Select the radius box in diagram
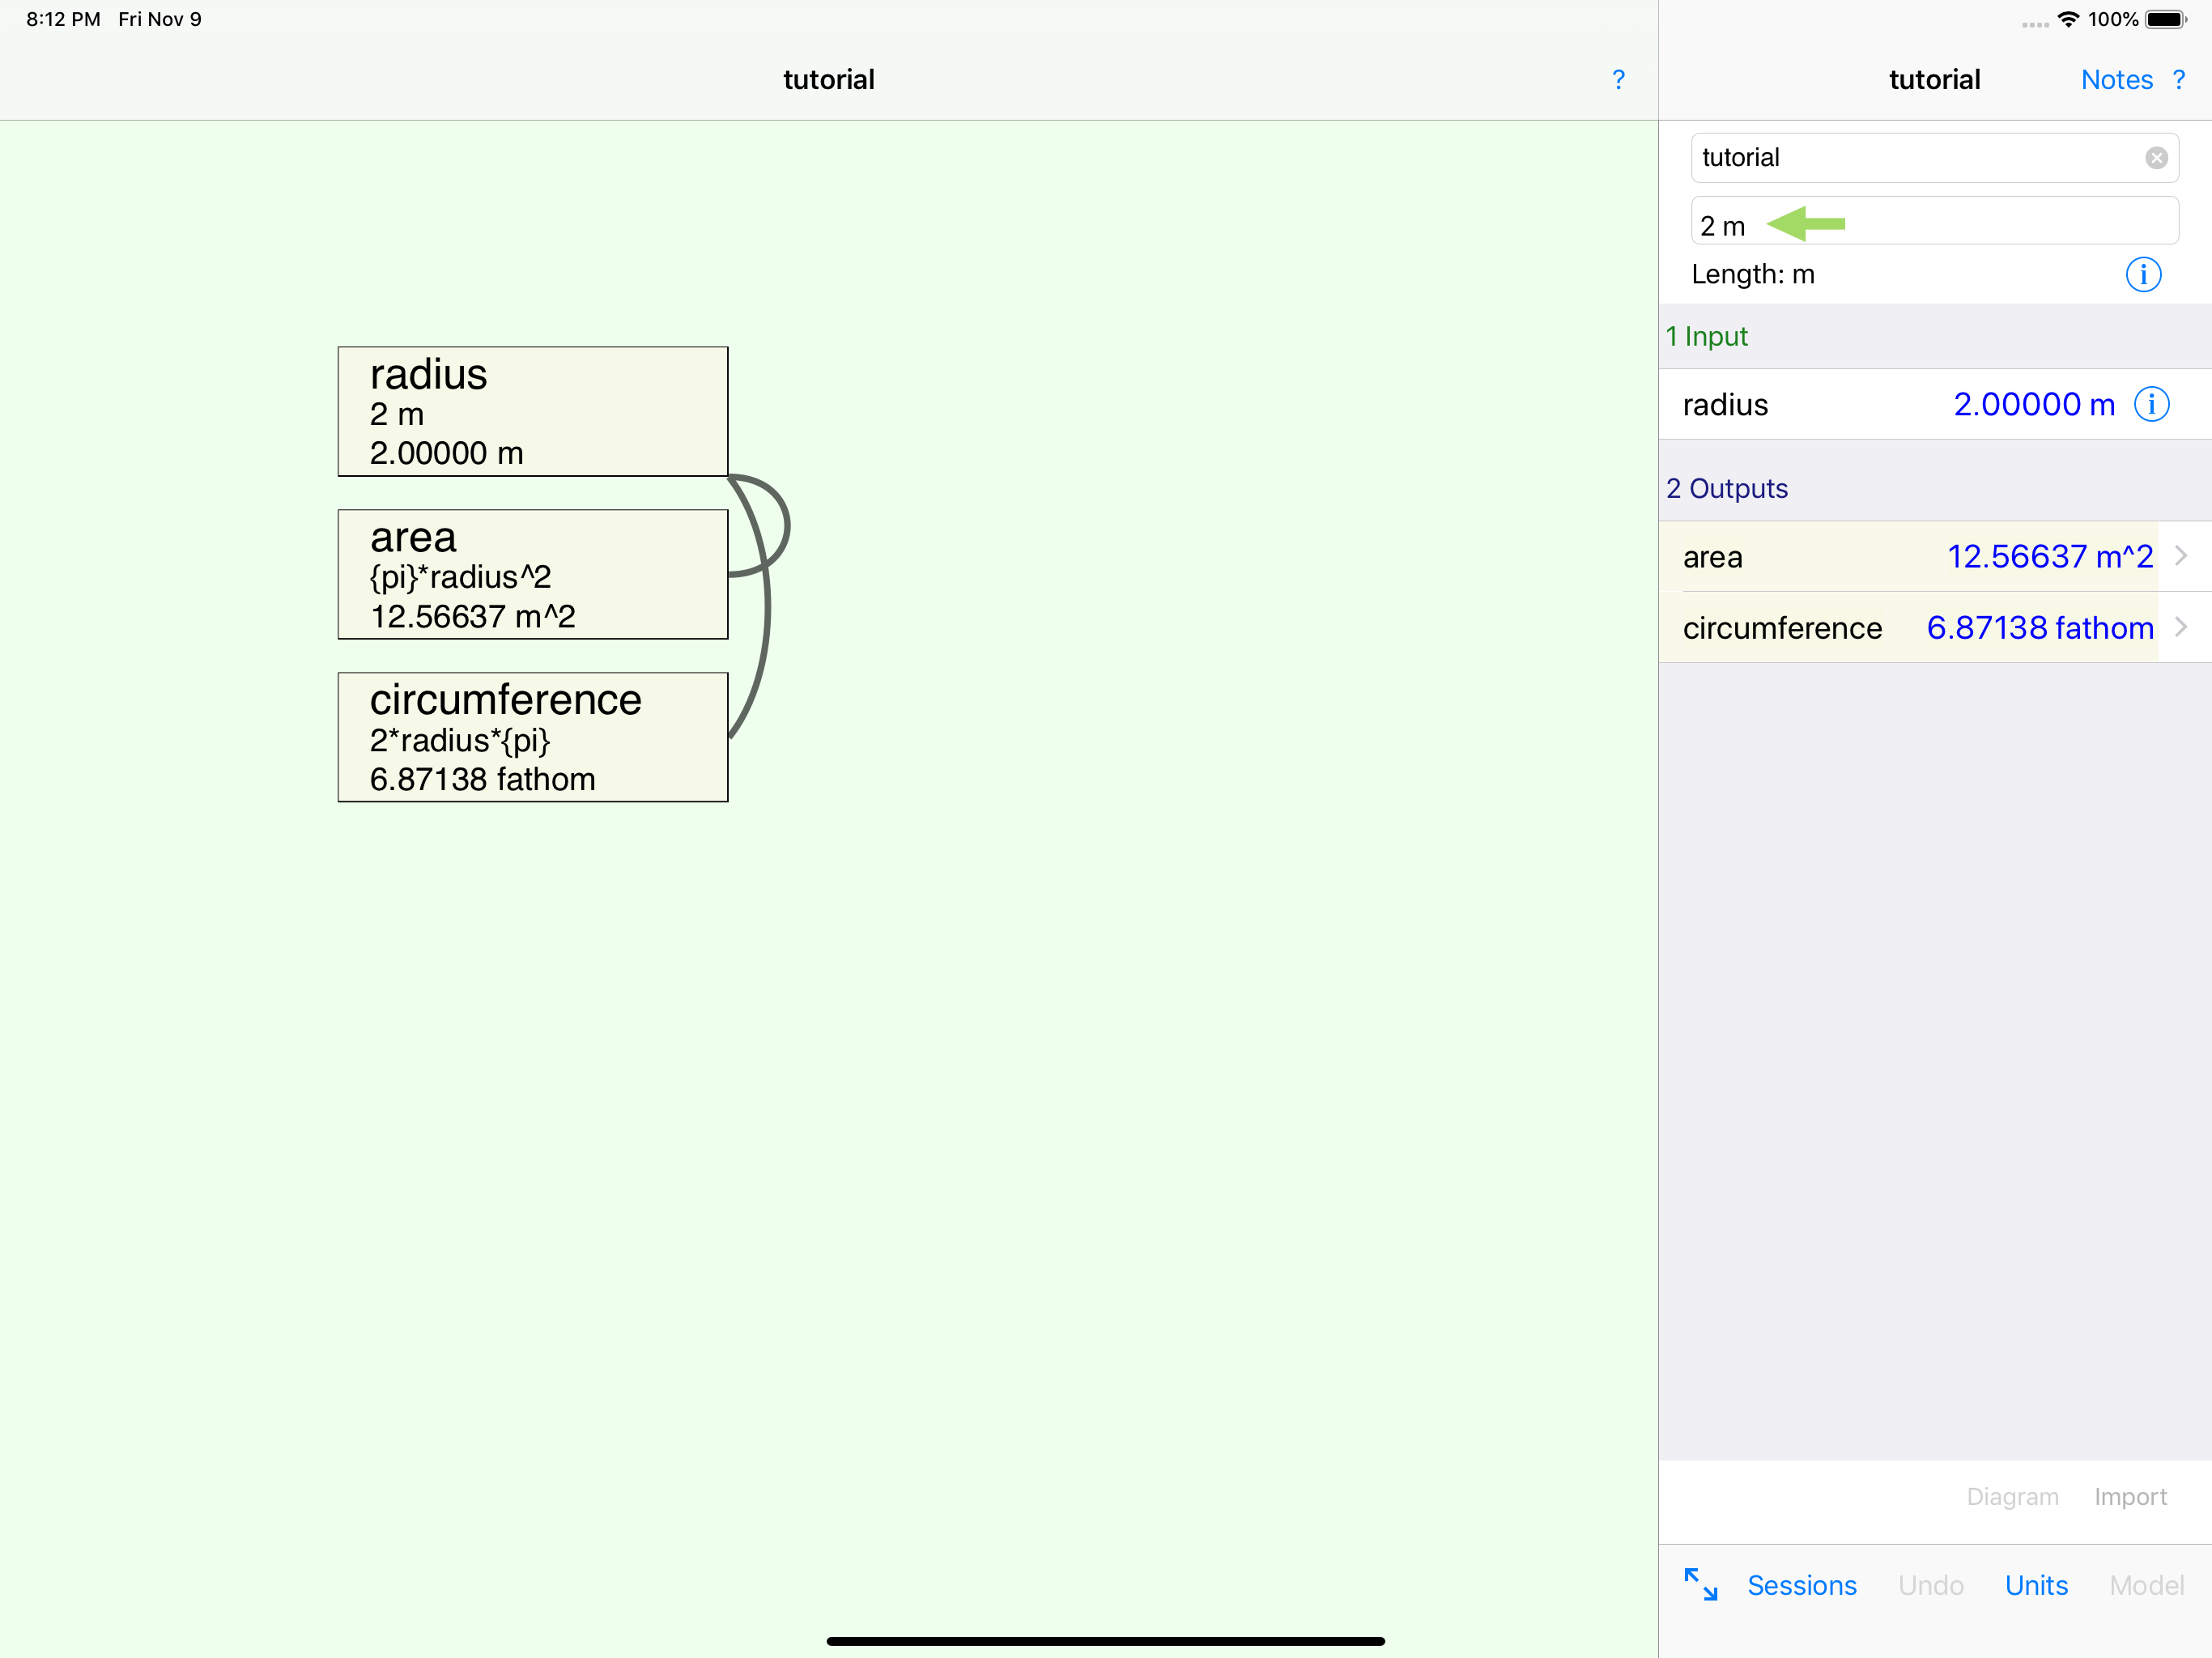This screenshot has height=1658, width=2212. point(533,412)
